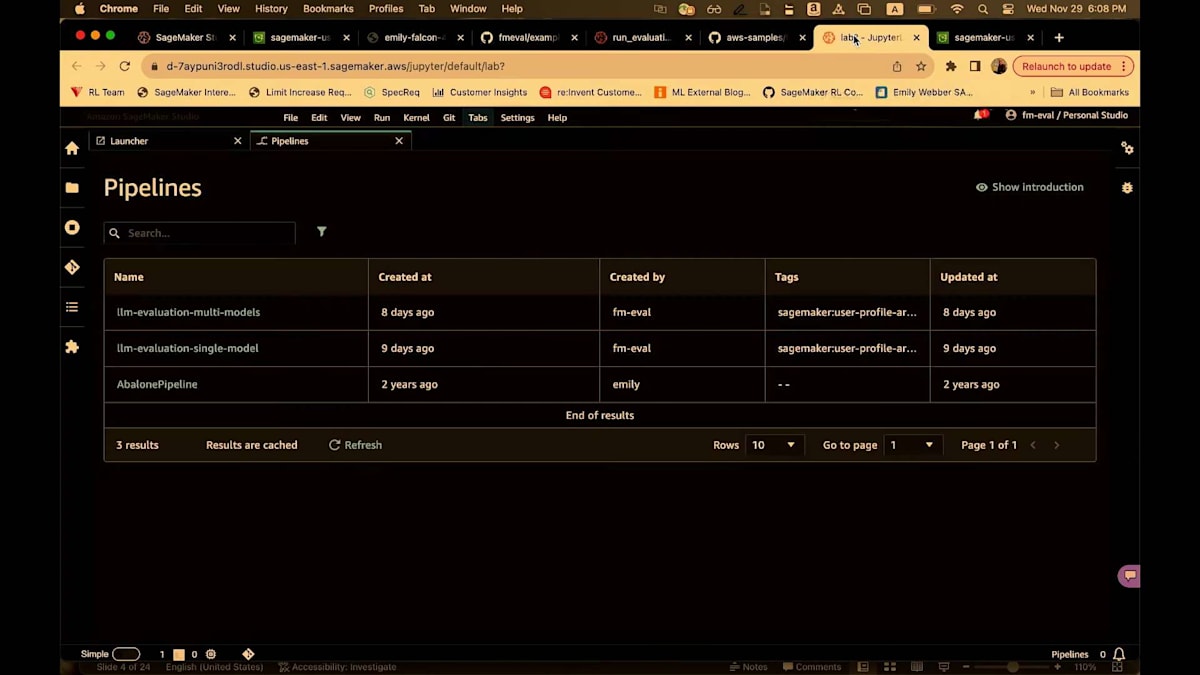Open the table of contents list icon

(x=72, y=307)
